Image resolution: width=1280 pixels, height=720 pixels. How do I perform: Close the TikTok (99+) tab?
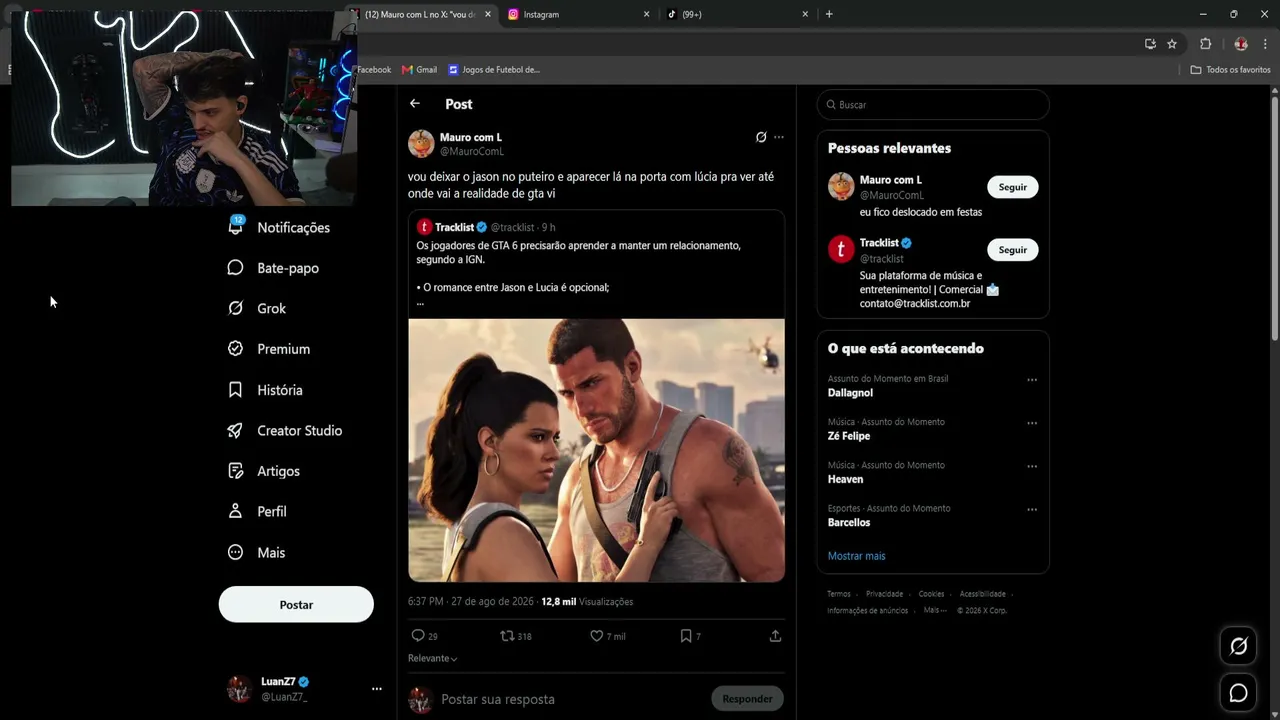pyautogui.click(x=805, y=14)
